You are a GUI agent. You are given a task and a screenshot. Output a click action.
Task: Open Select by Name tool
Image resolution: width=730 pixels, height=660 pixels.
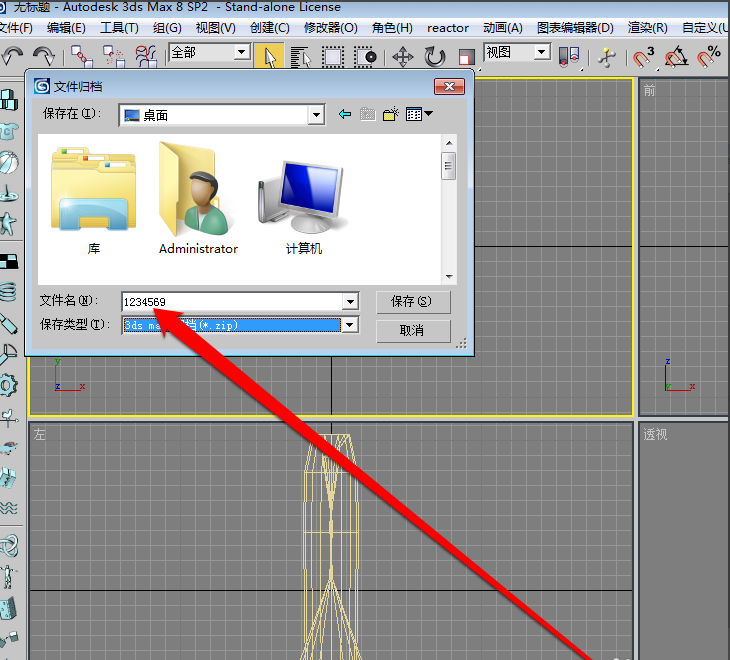(x=301, y=57)
